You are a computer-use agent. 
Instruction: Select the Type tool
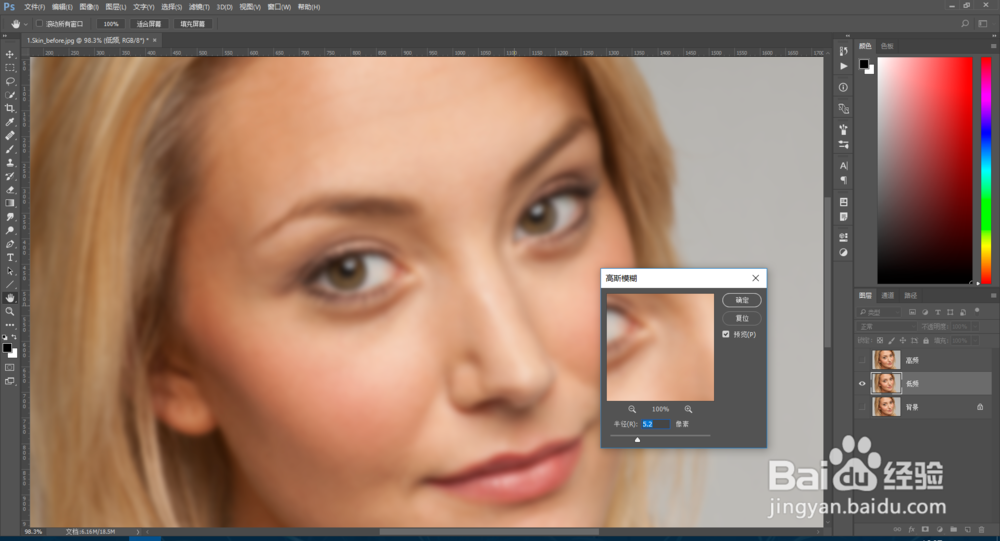(10, 257)
